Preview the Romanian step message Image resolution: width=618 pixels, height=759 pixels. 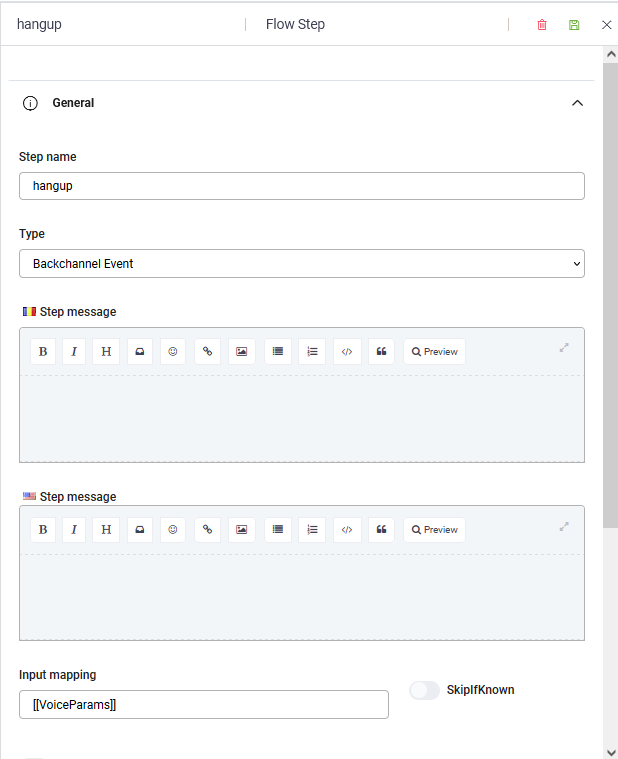(x=435, y=351)
